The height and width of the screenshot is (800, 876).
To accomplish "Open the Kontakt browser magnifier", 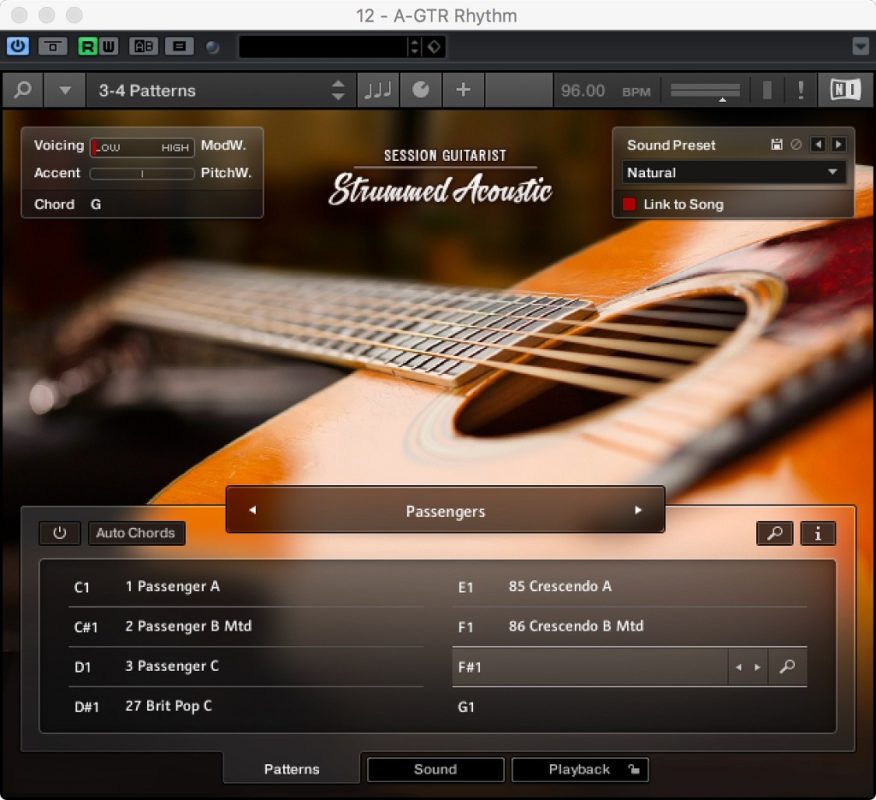I will click(22, 90).
